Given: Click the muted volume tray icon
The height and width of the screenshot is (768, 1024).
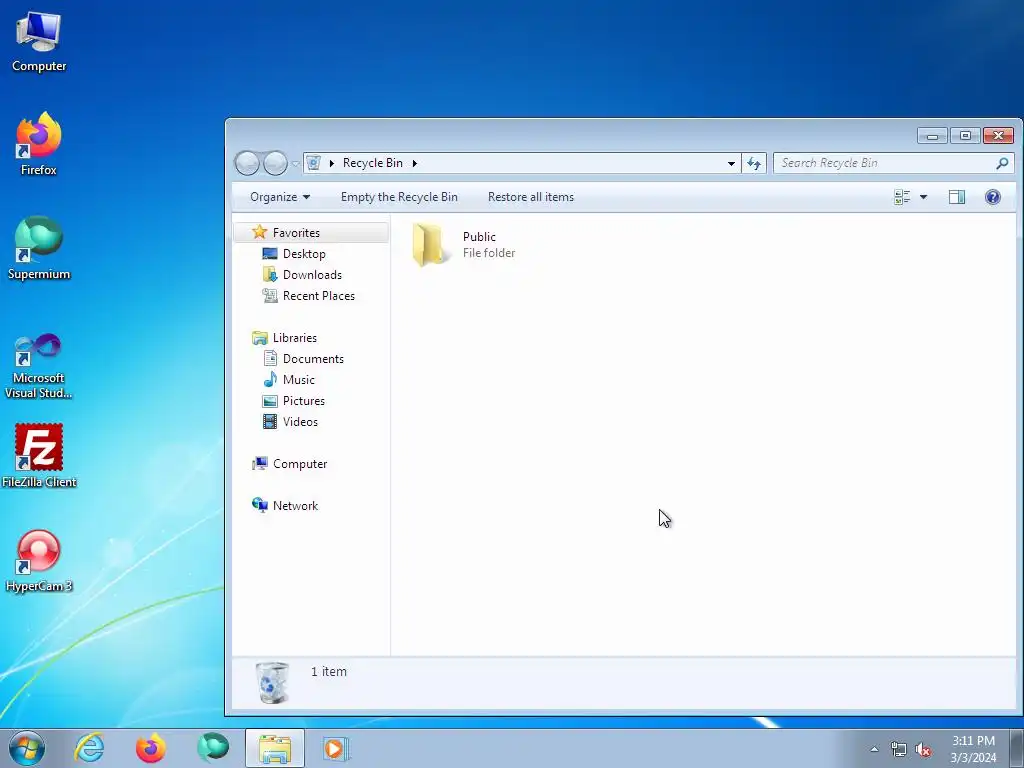Looking at the screenshot, I should 923,749.
